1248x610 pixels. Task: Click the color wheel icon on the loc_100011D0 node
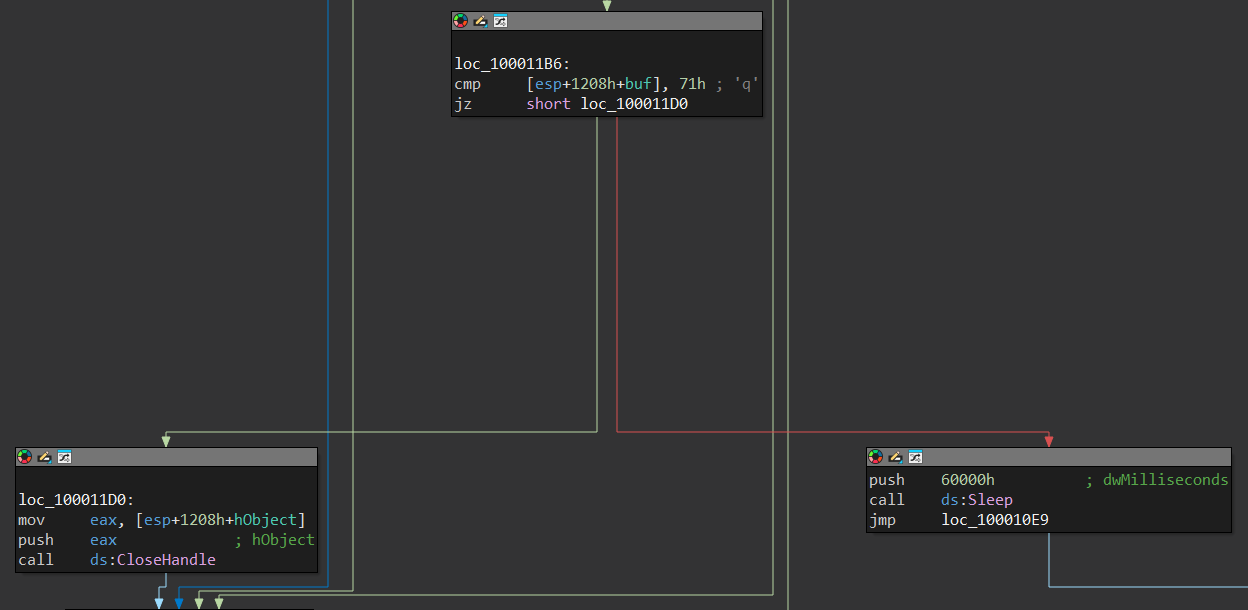tap(24, 457)
